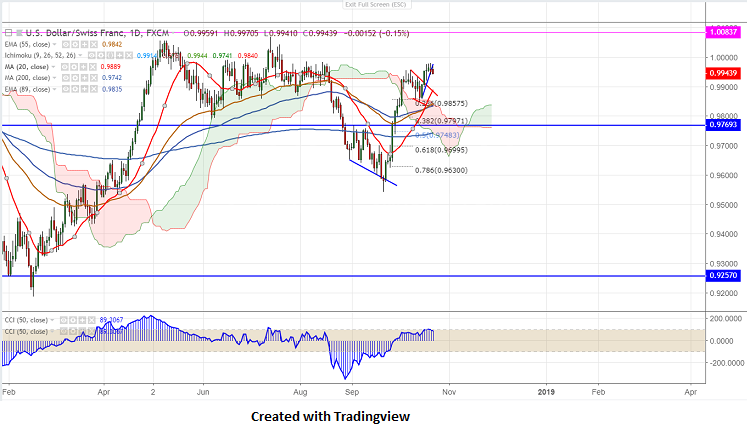747x429 pixels.
Task: Click the magenta 1.00837 price label
Action: tap(723, 32)
